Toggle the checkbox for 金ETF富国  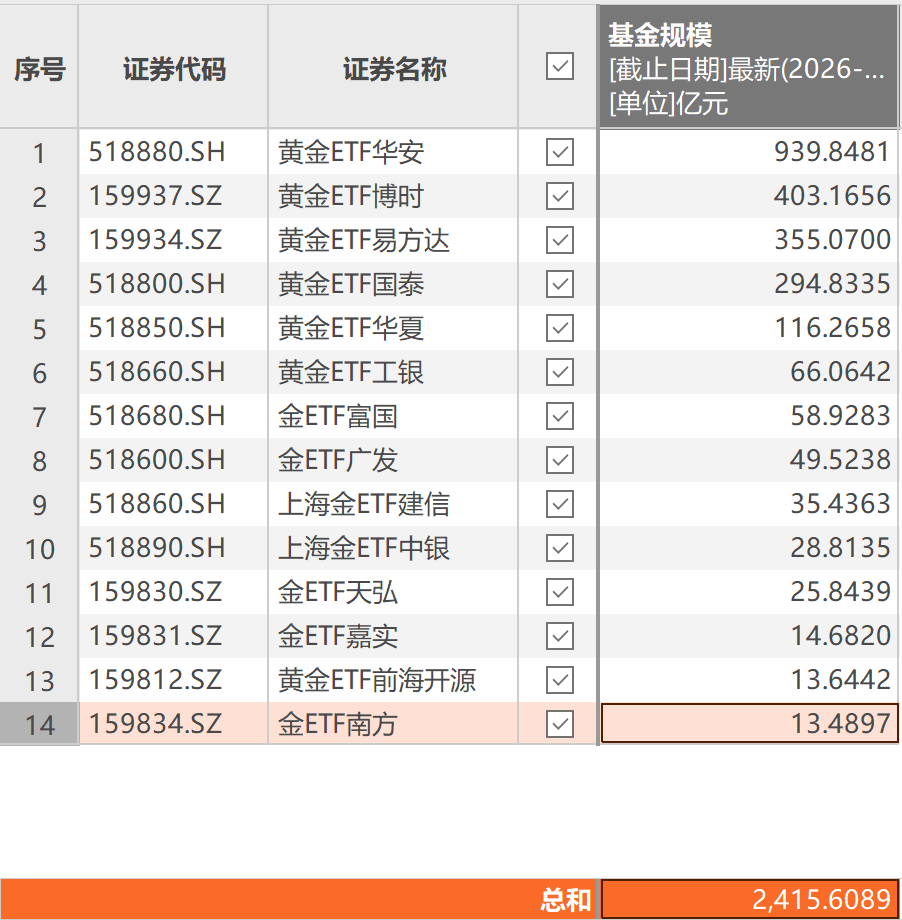(x=559, y=416)
